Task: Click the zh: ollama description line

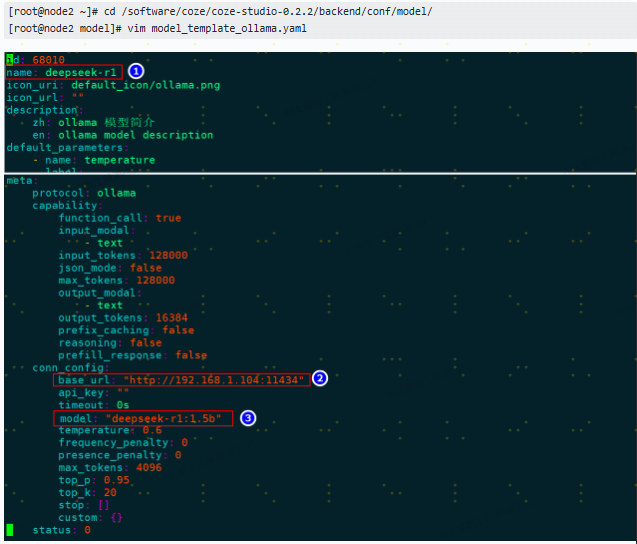Action: point(93,122)
